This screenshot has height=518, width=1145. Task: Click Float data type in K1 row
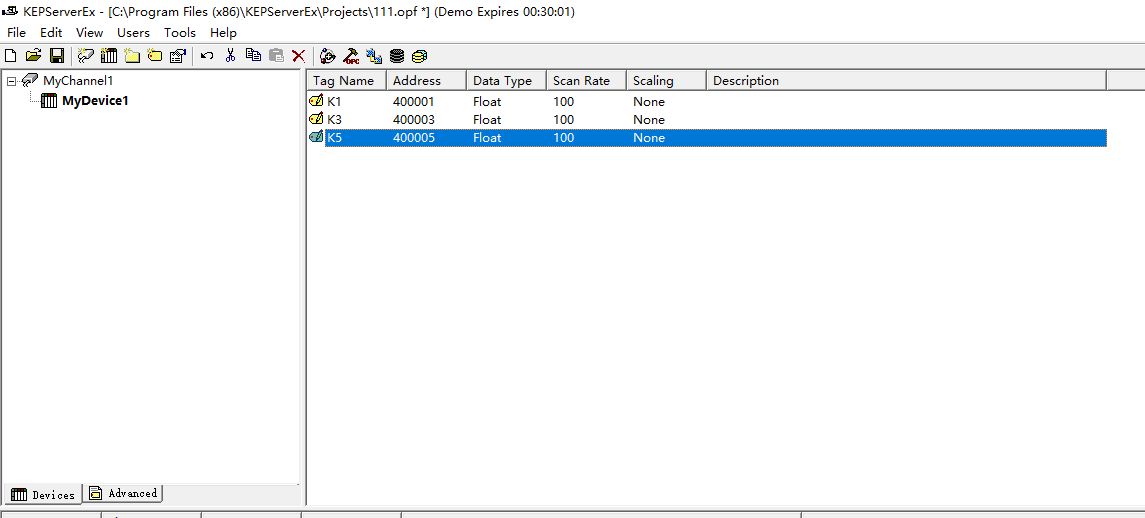click(487, 102)
